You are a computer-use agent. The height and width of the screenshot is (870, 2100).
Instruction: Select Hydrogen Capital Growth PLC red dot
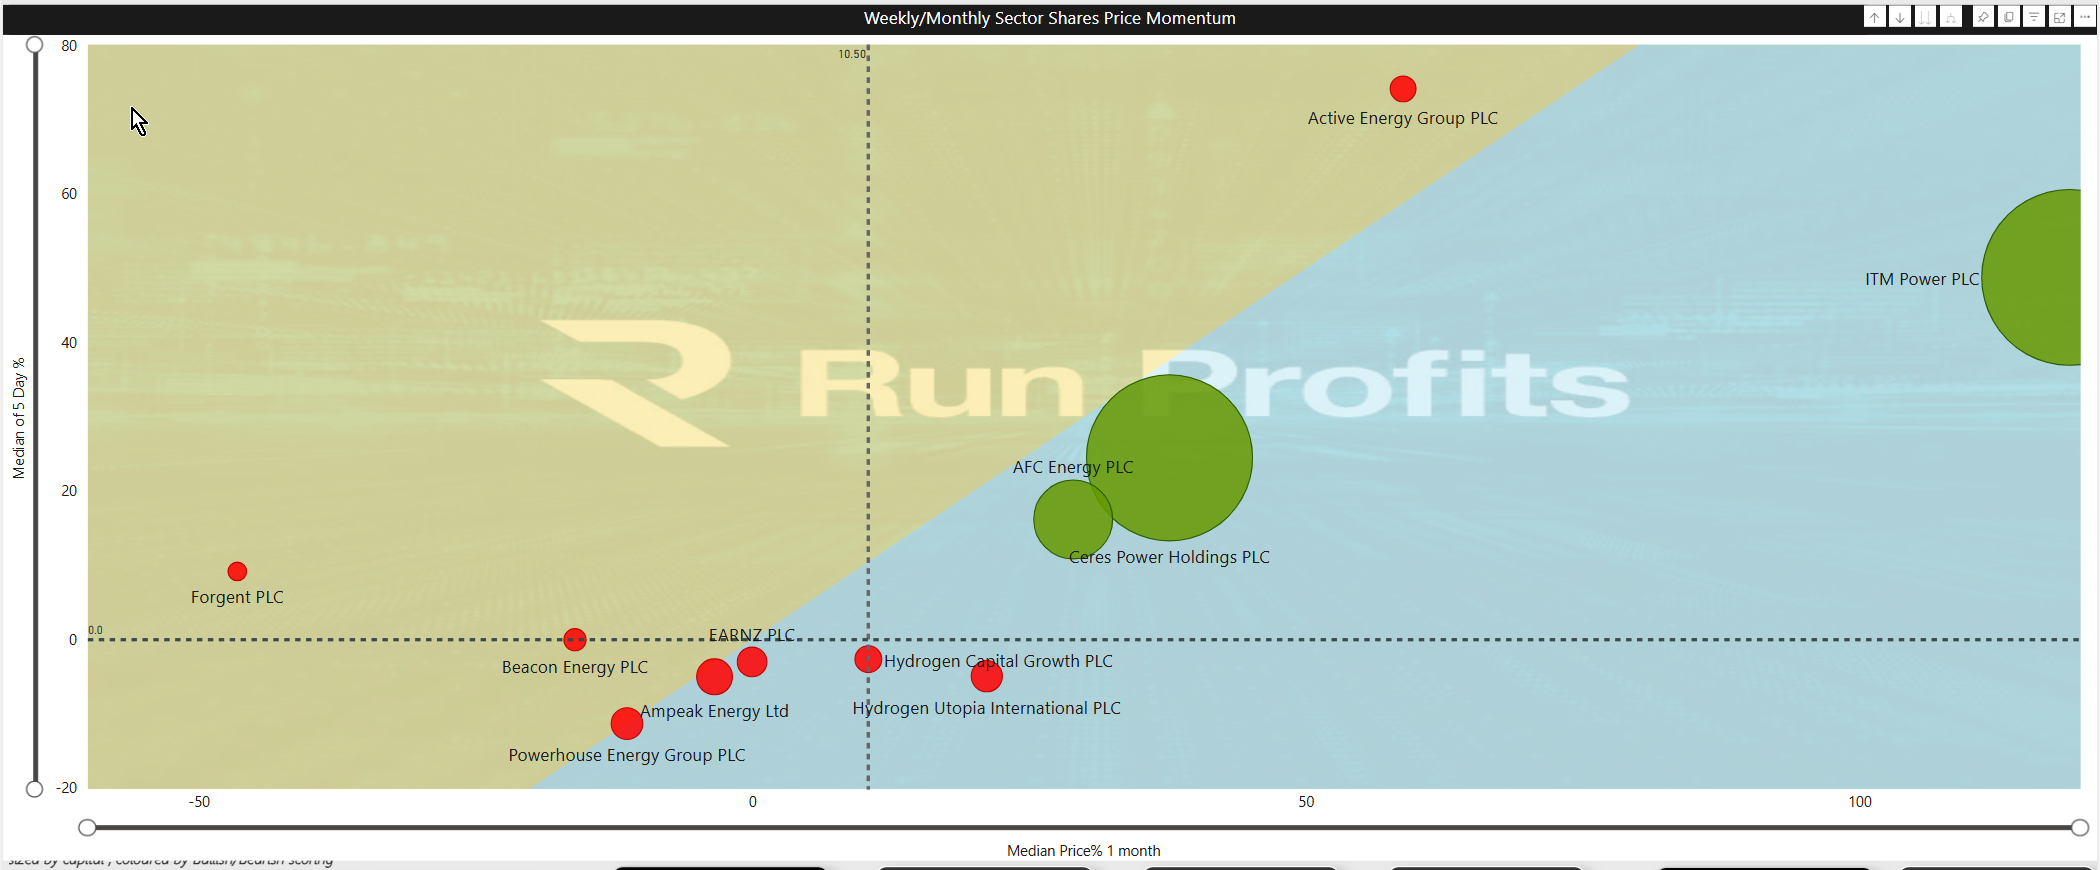[868, 659]
